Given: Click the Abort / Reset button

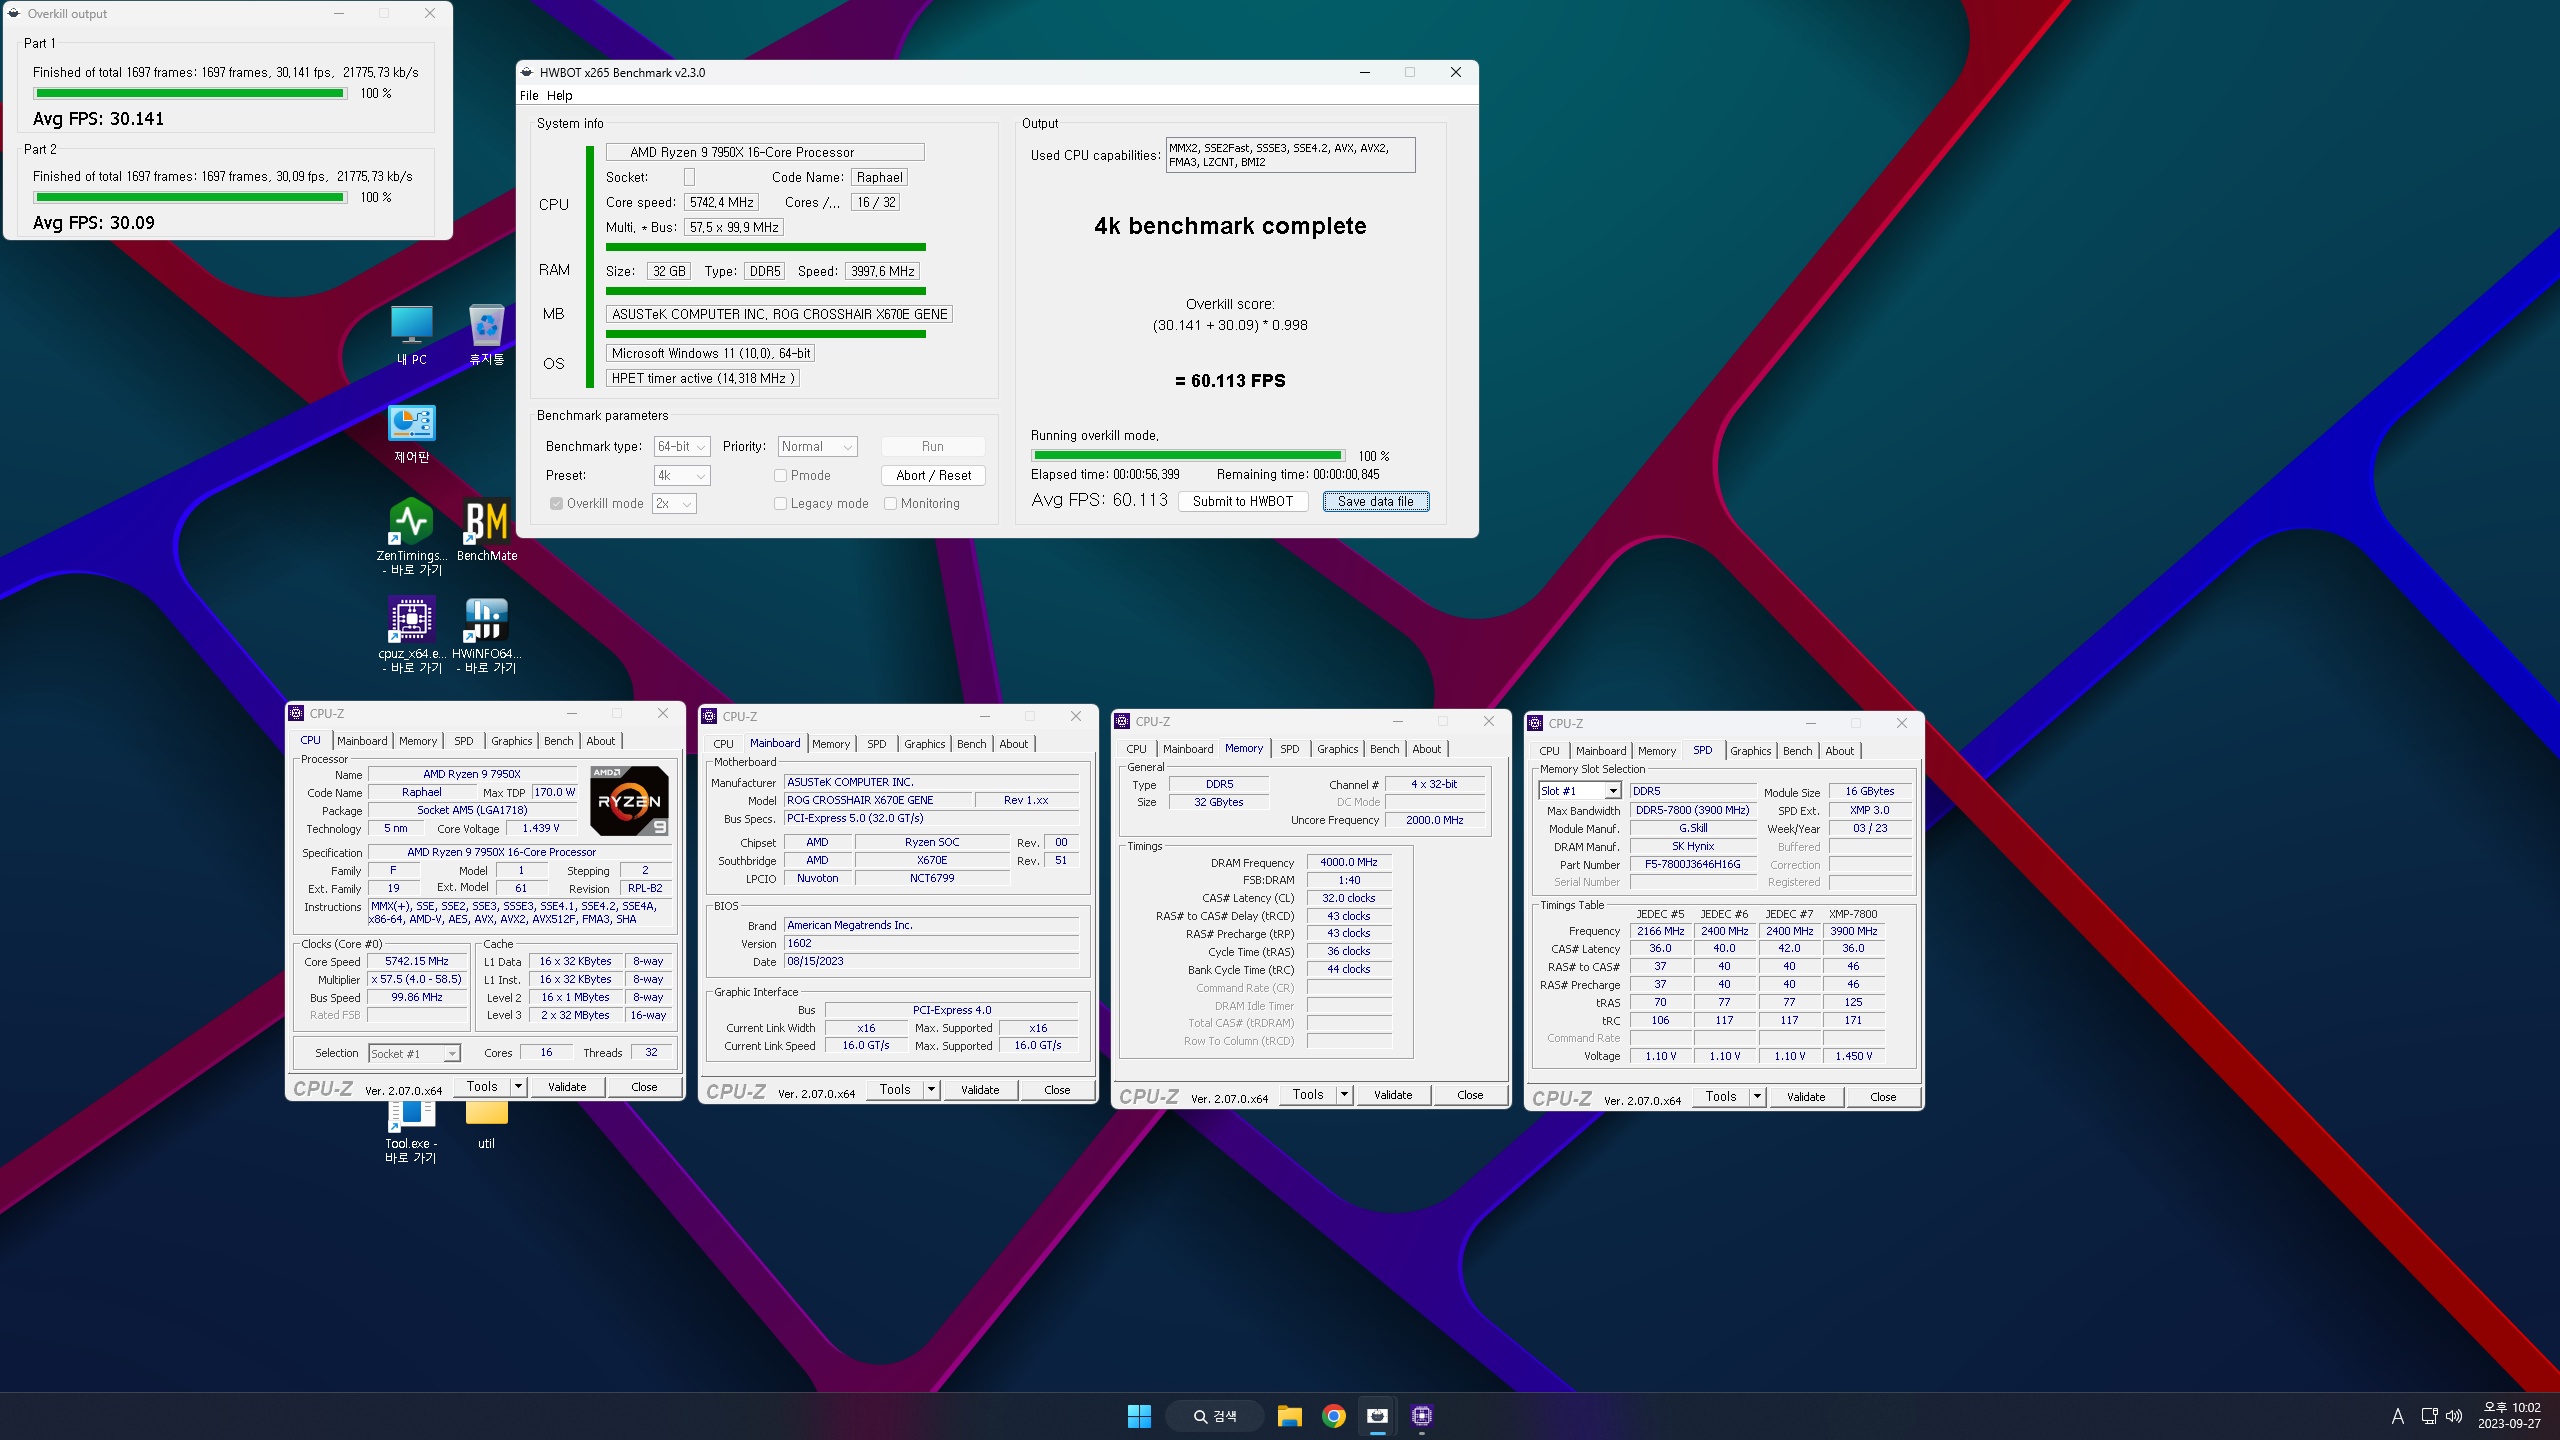Looking at the screenshot, I should (x=933, y=476).
